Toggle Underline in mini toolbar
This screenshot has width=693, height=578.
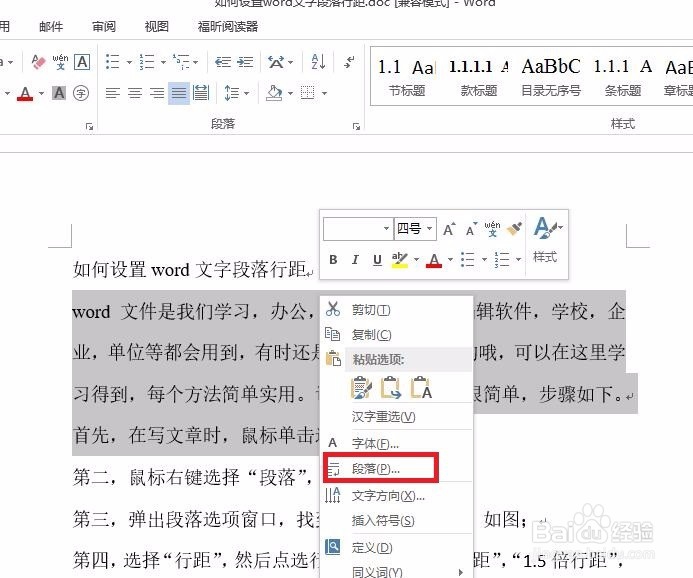point(377,260)
